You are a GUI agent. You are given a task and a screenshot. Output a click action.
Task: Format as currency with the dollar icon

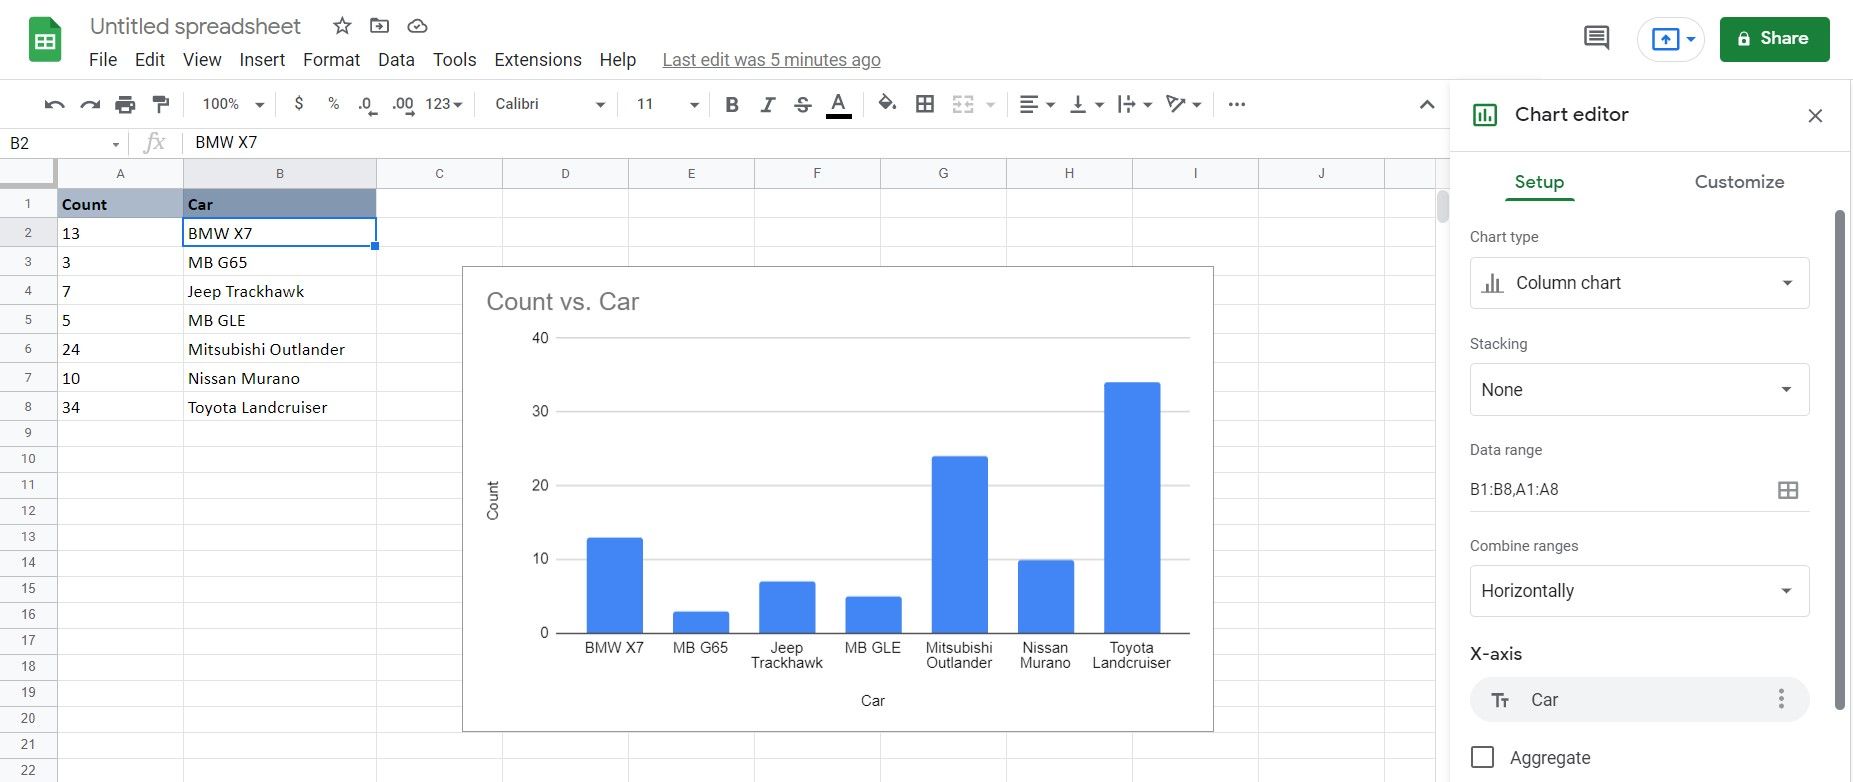pyautogui.click(x=299, y=104)
